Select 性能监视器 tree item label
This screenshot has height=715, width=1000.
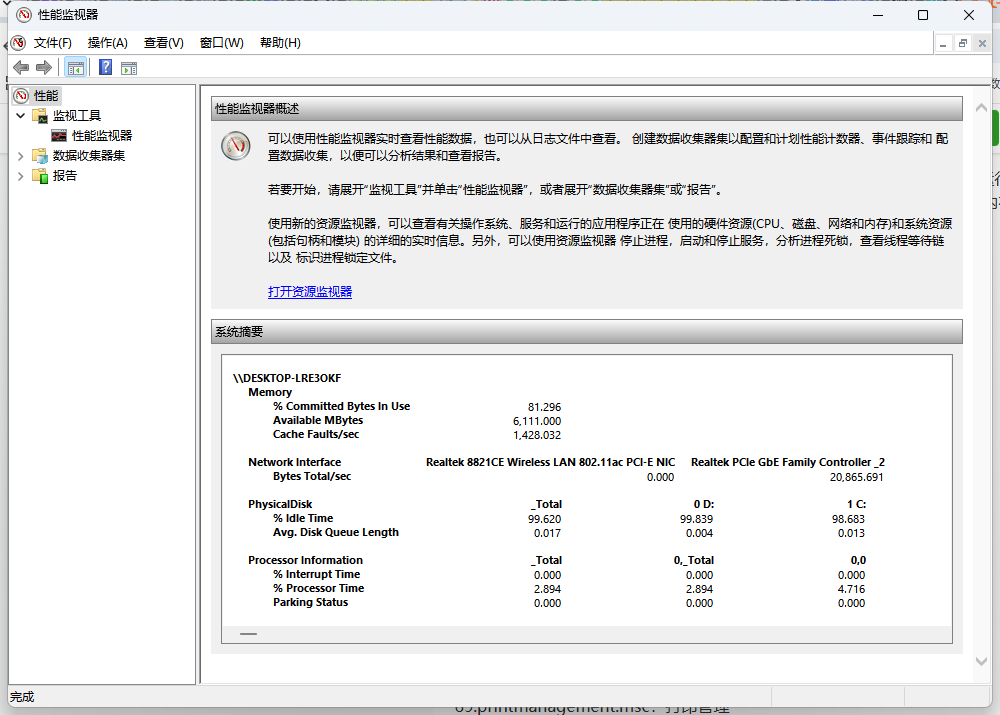[x=102, y=136]
